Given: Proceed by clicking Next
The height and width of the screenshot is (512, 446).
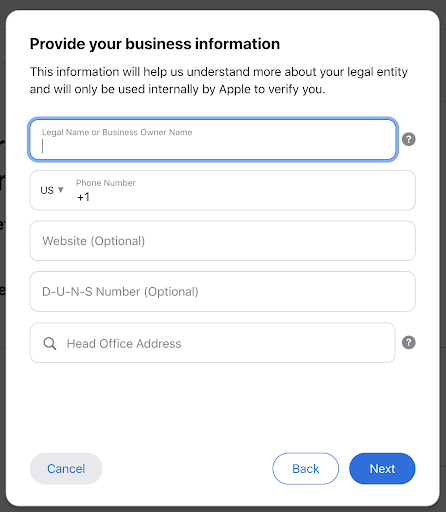Looking at the screenshot, I should pos(382,468).
